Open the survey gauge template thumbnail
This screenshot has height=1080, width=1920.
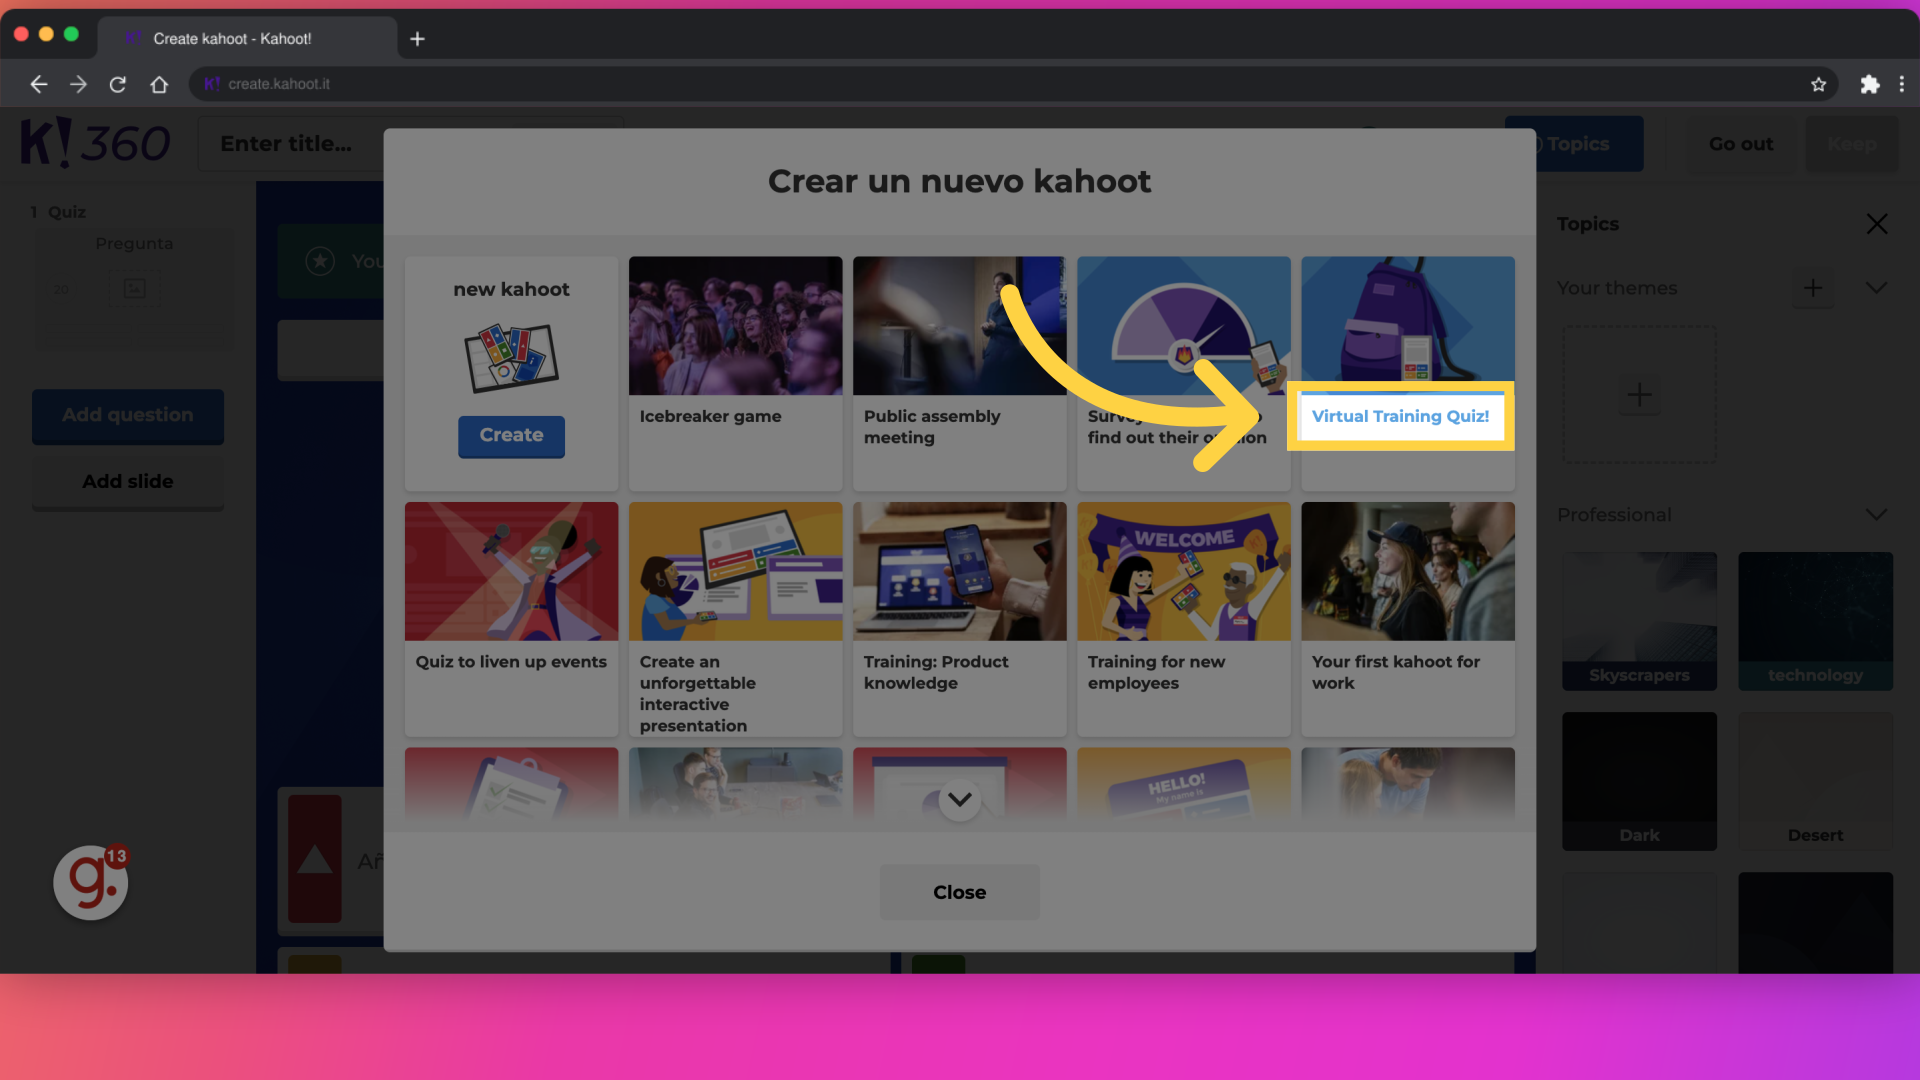click(1183, 326)
